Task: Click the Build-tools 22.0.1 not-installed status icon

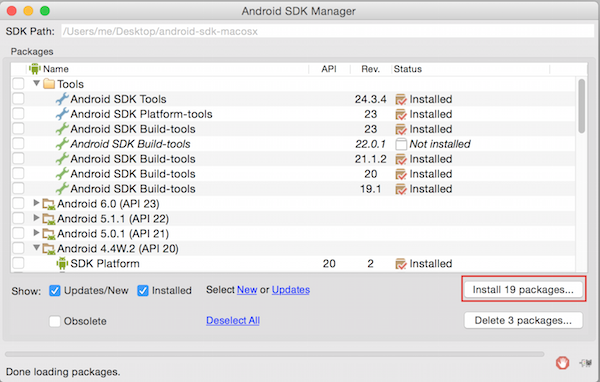Action: (401, 144)
